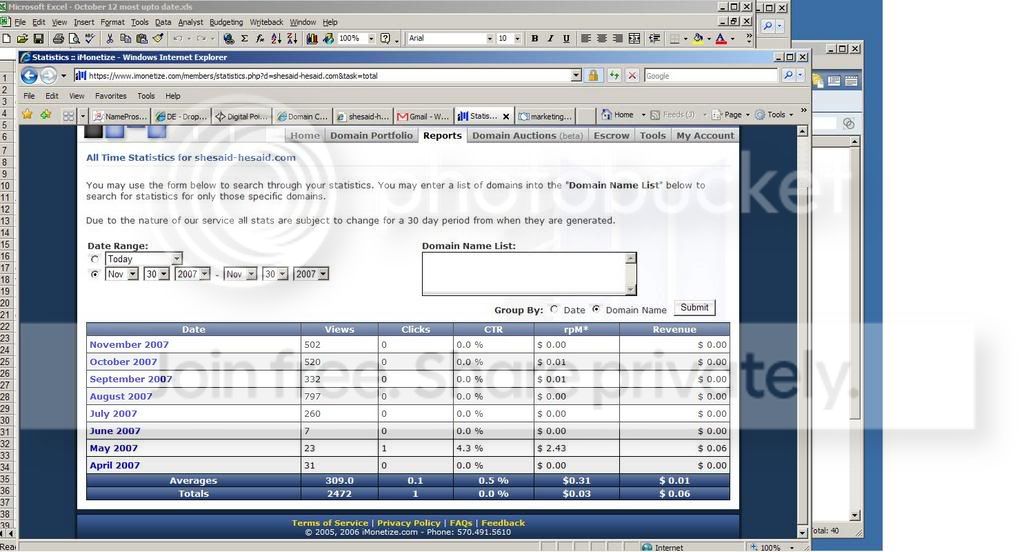Image resolution: width=1024 pixels, height=552 pixels.
Task: Open the Feedback footer link
Action: point(503,523)
